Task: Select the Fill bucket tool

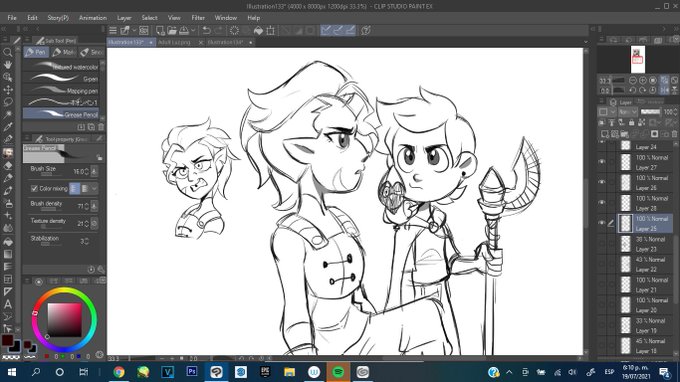Action: coord(8,242)
